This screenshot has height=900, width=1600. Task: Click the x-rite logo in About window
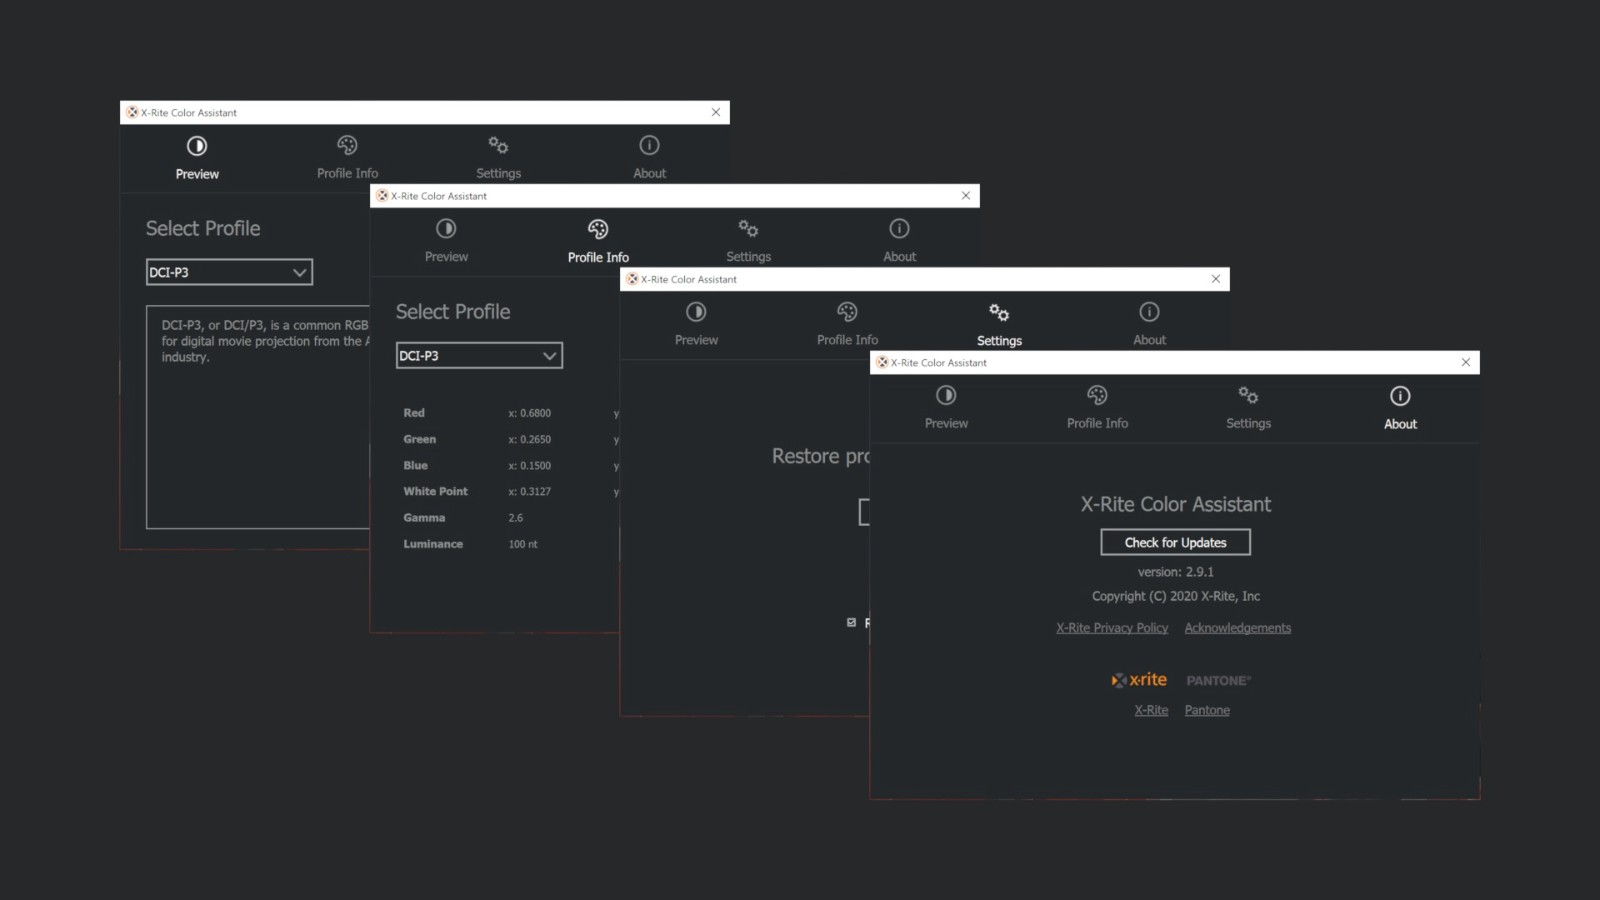(x=1139, y=680)
